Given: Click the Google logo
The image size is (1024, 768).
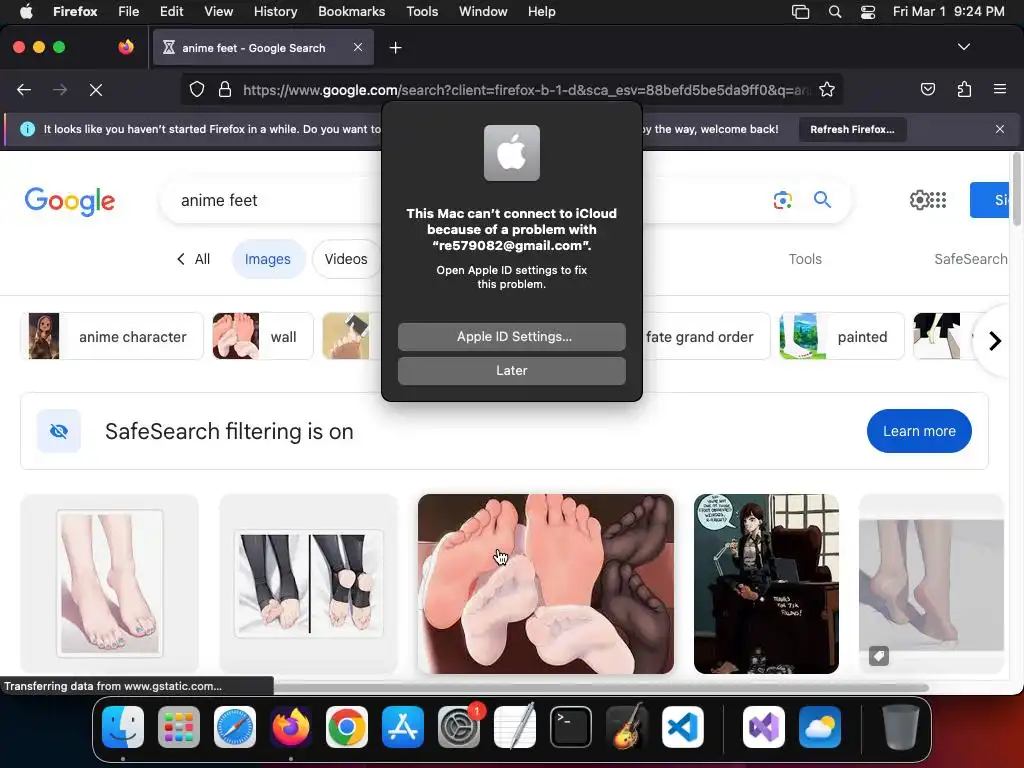Looking at the screenshot, I should [x=70, y=200].
